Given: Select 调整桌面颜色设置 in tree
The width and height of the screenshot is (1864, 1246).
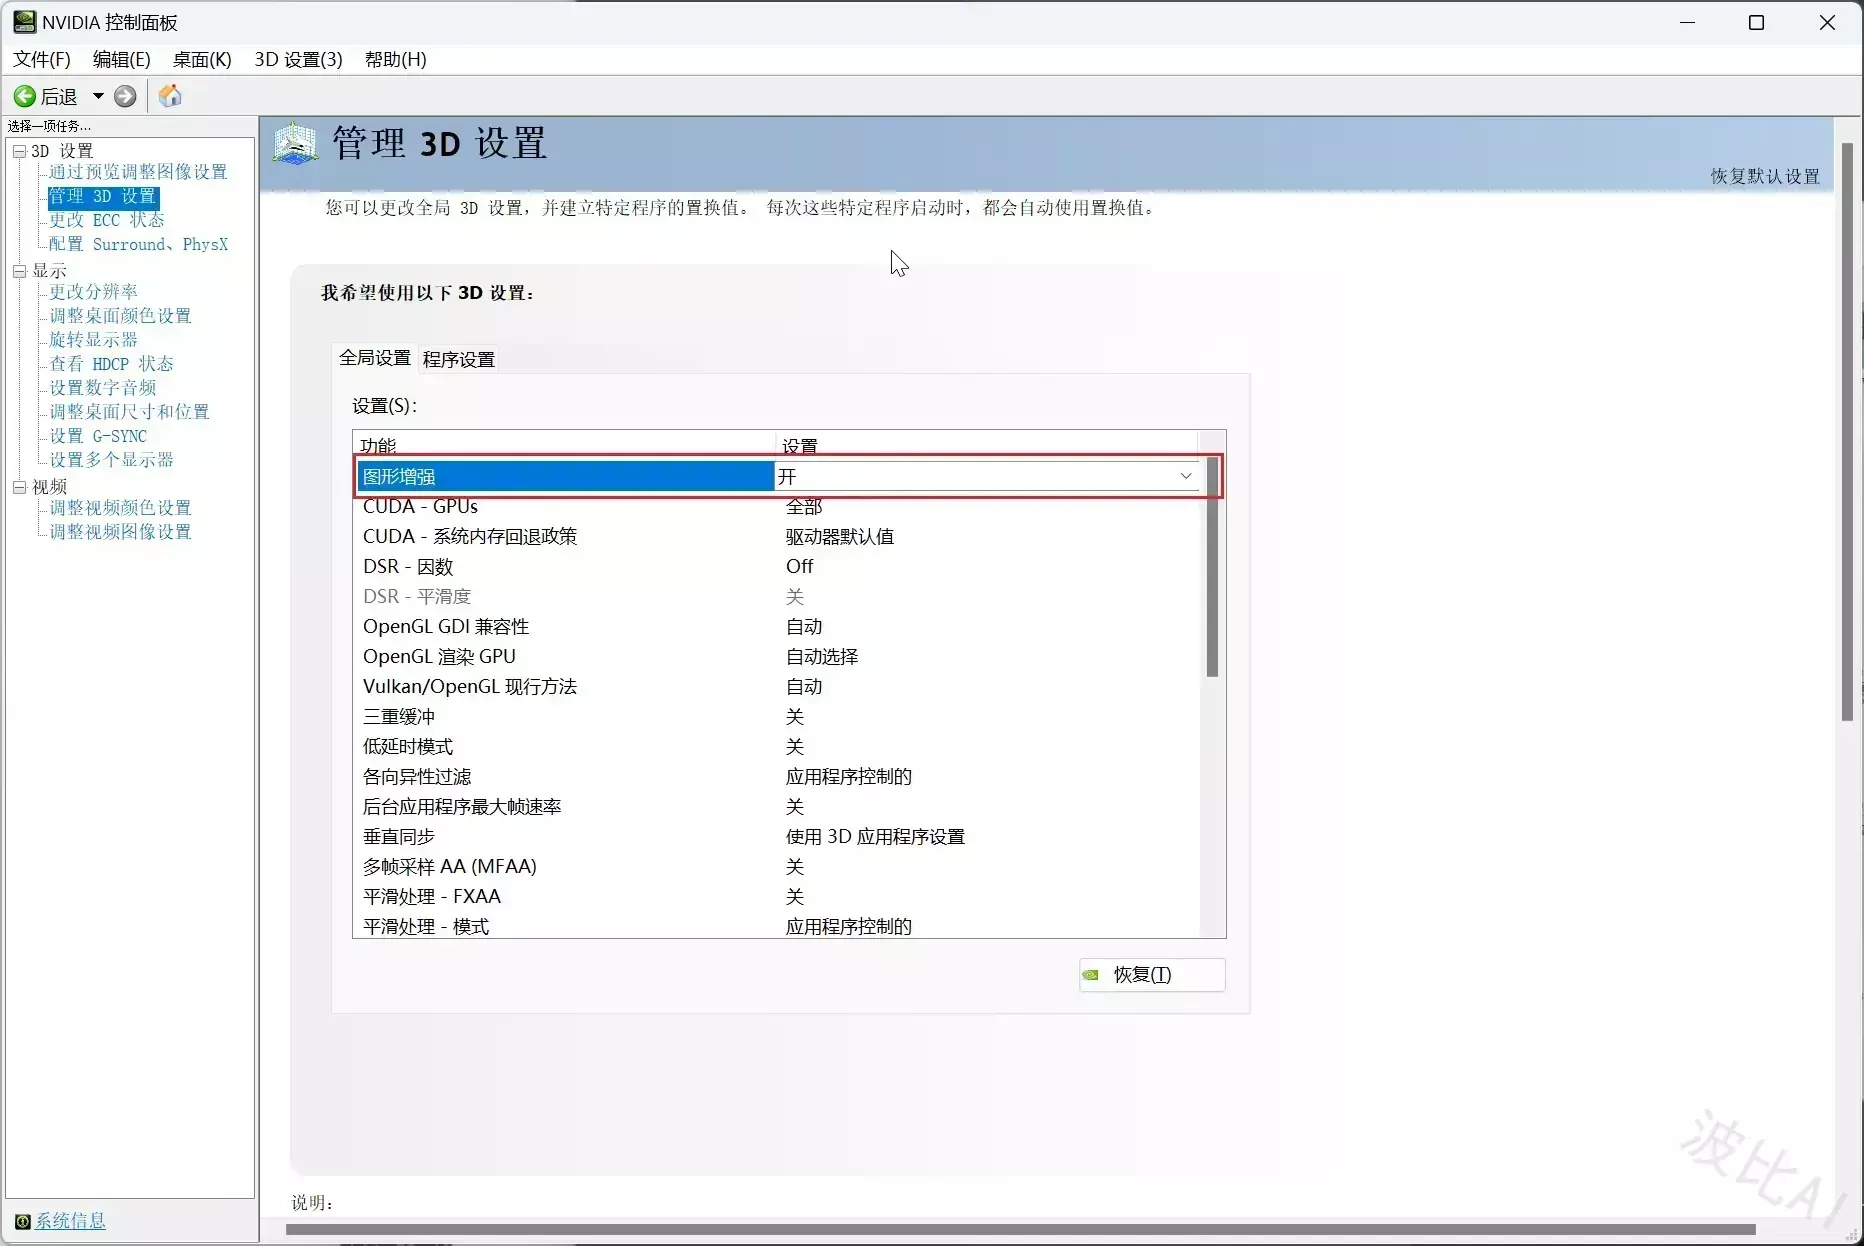Looking at the screenshot, I should 120,316.
